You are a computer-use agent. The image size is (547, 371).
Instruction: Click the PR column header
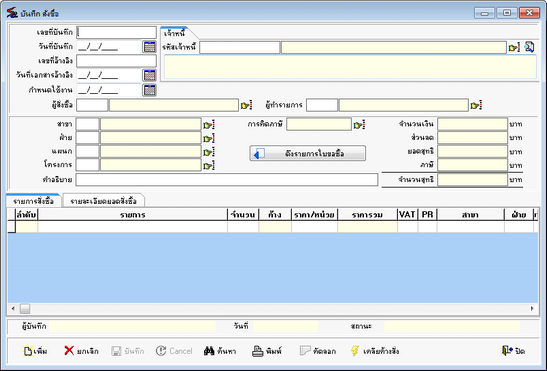(427, 215)
